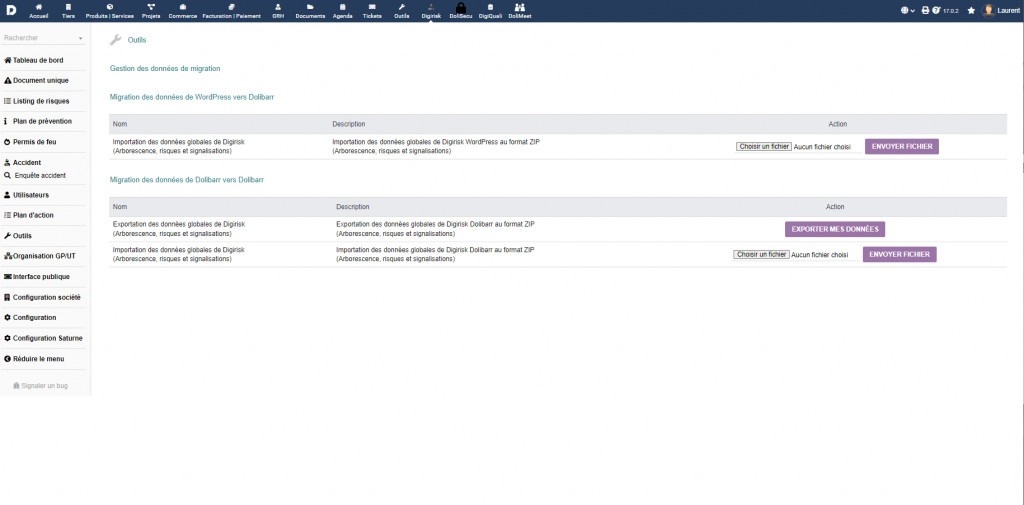Viewport: 1024px width, 505px height.
Task: Open Facturation | Paiement module
Action: (x=231, y=10)
